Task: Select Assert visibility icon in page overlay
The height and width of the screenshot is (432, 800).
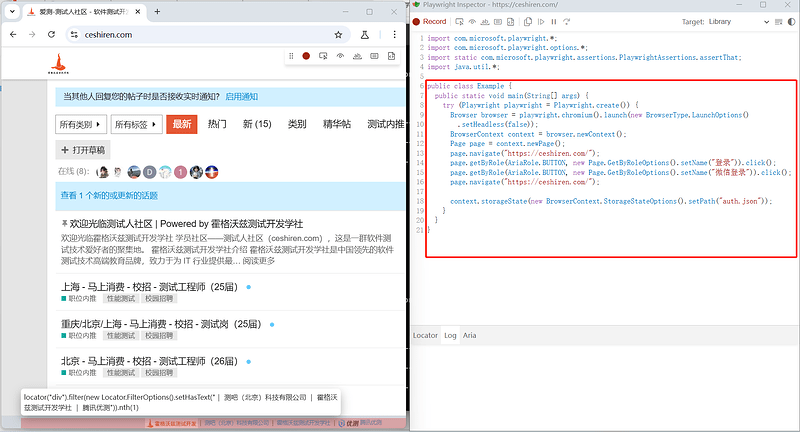Action: (340, 56)
